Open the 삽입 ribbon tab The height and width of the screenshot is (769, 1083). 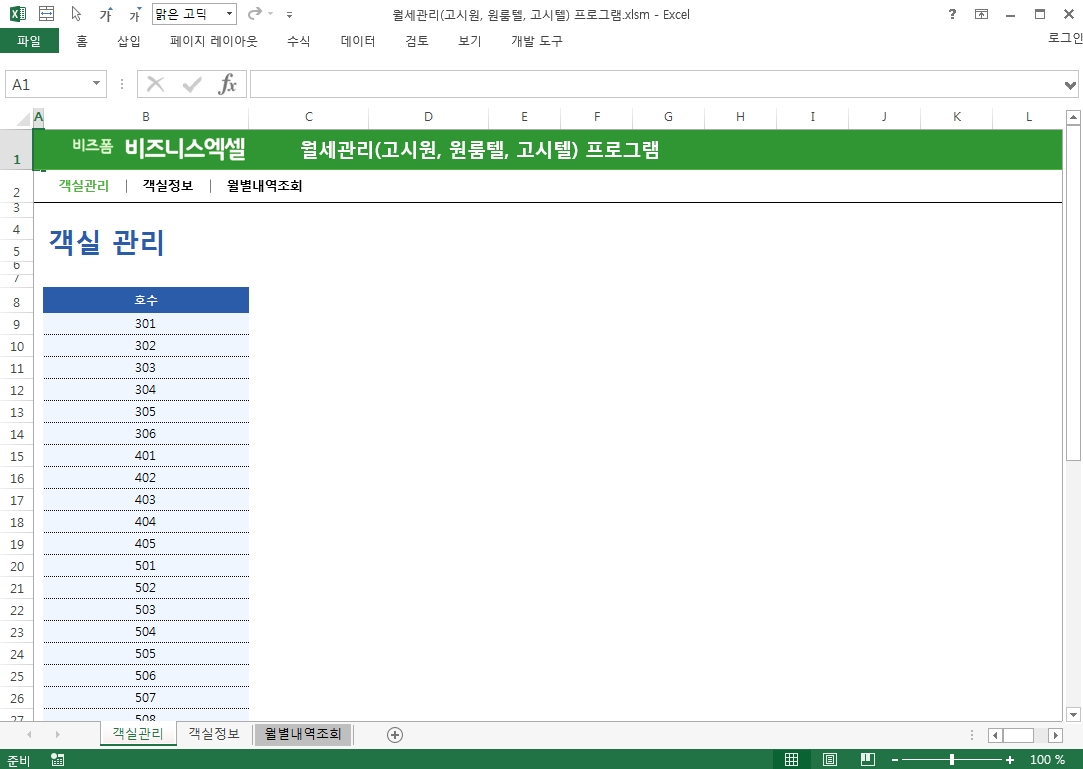[128, 41]
